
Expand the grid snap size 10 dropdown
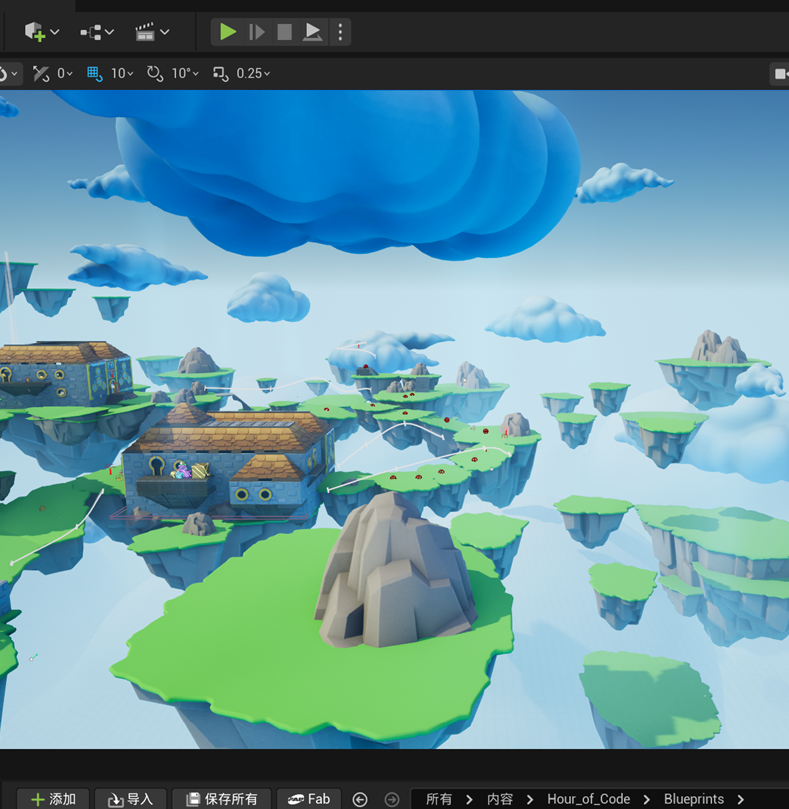[123, 73]
